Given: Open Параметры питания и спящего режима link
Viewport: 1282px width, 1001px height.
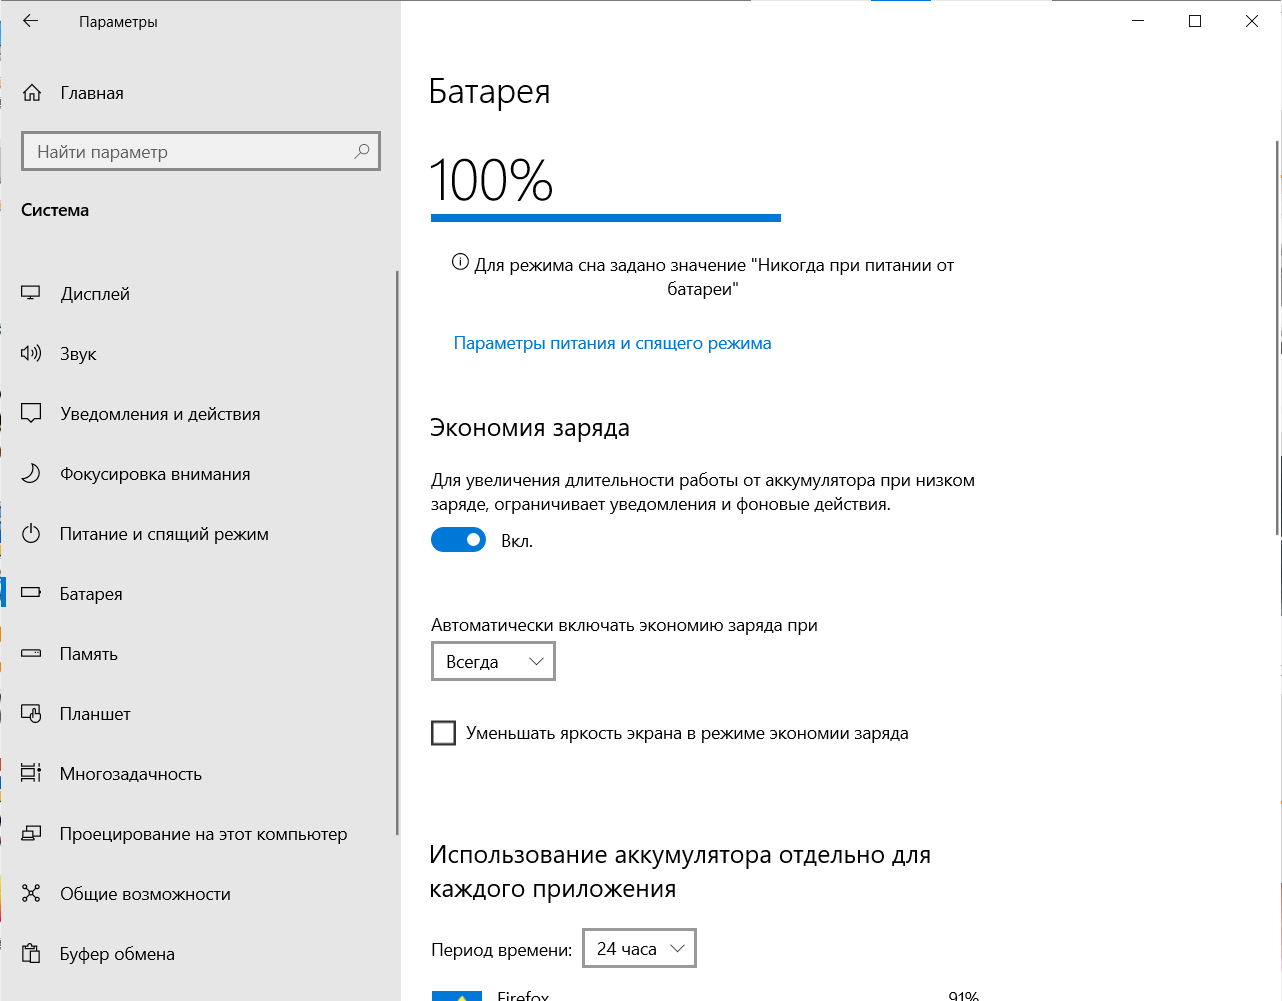Looking at the screenshot, I should pos(612,343).
